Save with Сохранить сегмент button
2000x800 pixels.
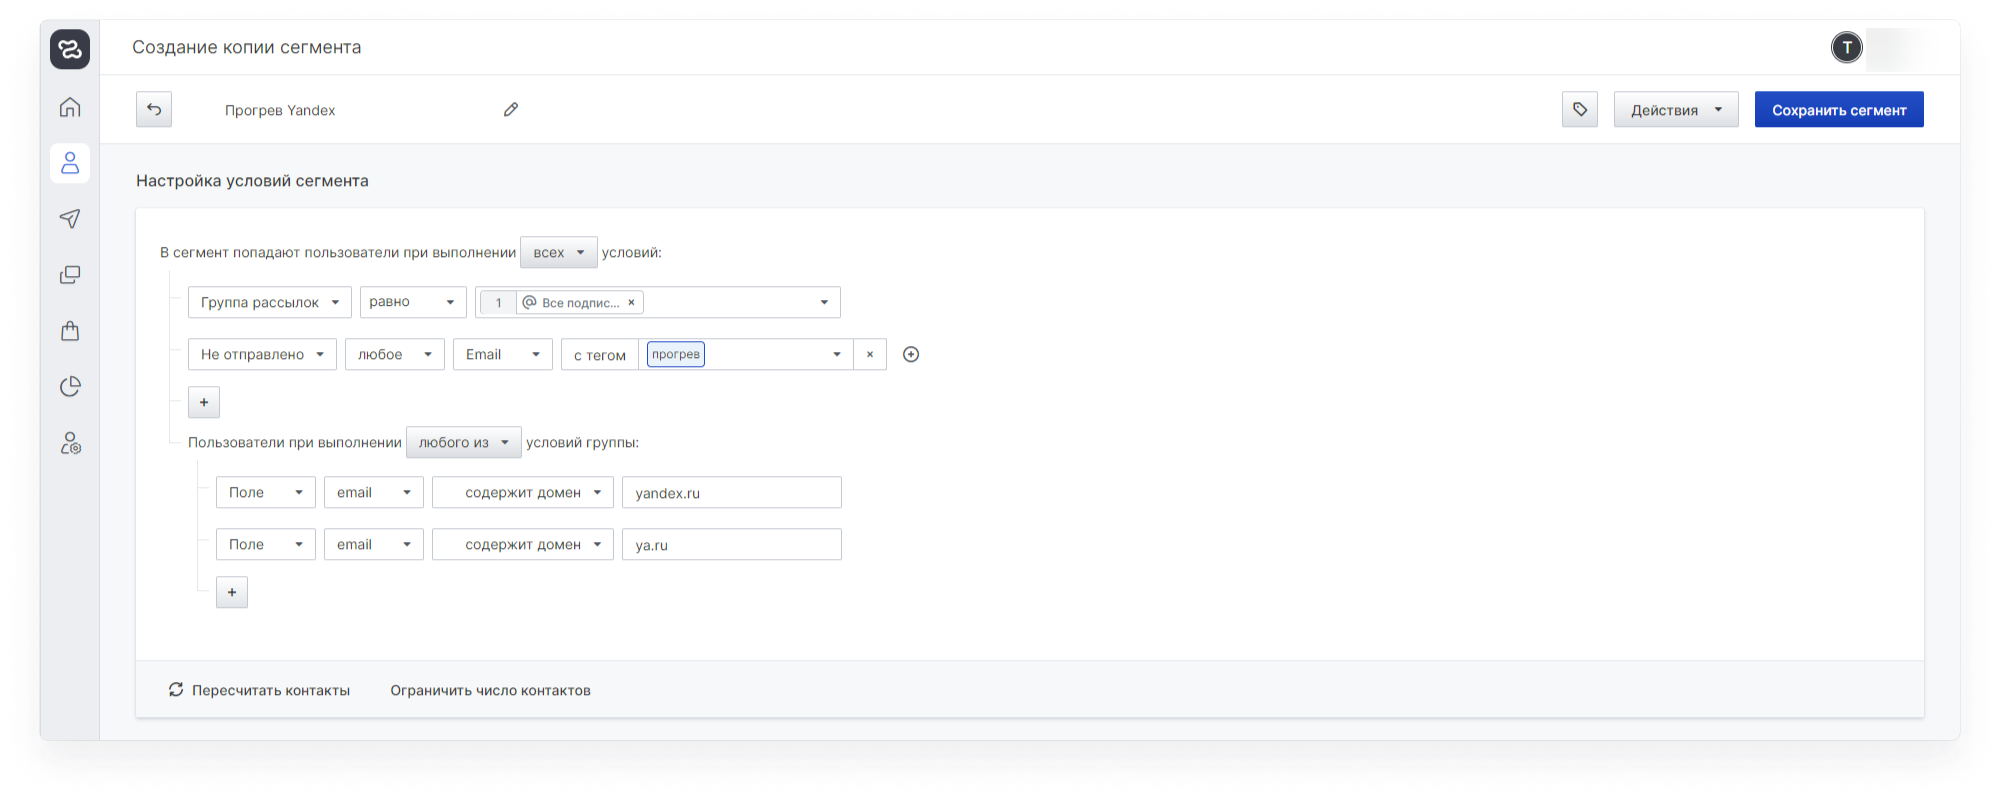tap(1839, 109)
